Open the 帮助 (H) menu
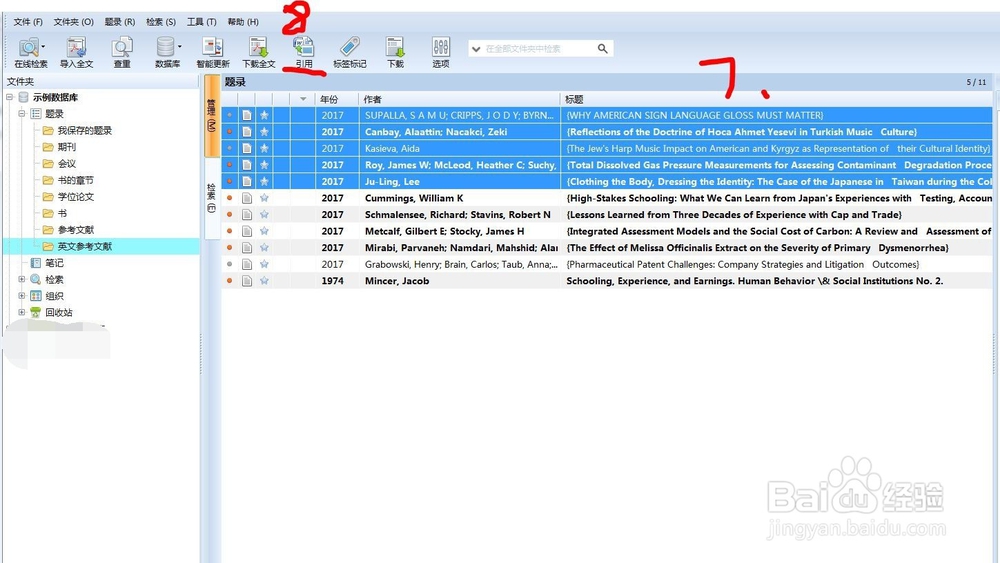 pyautogui.click(x=243, y=22)
